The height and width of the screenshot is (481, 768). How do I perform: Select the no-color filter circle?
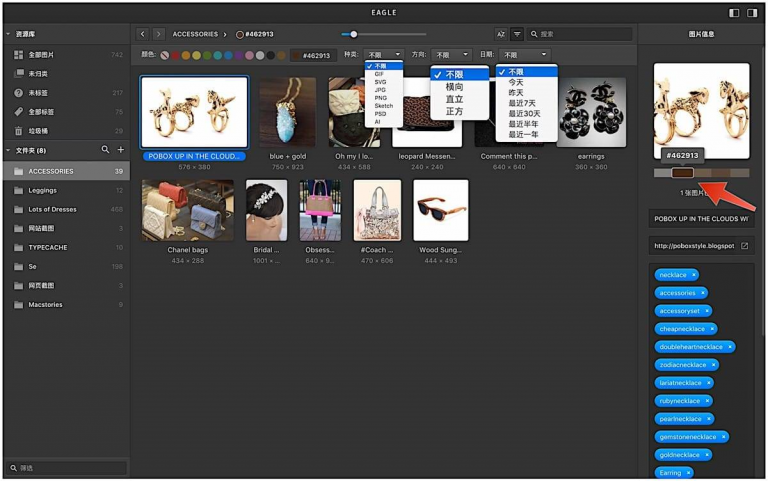coord(165,55)
